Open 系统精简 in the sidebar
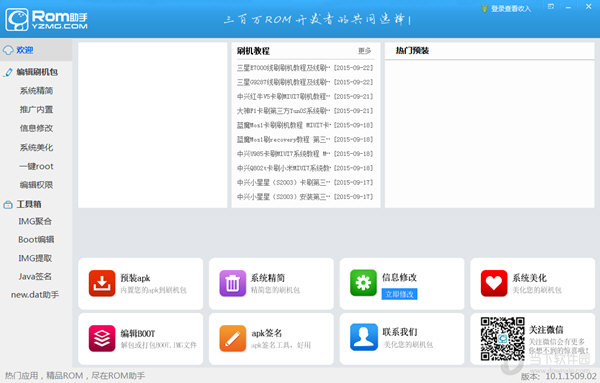This screenshot has width=600, height=383. tap(36, 91)
